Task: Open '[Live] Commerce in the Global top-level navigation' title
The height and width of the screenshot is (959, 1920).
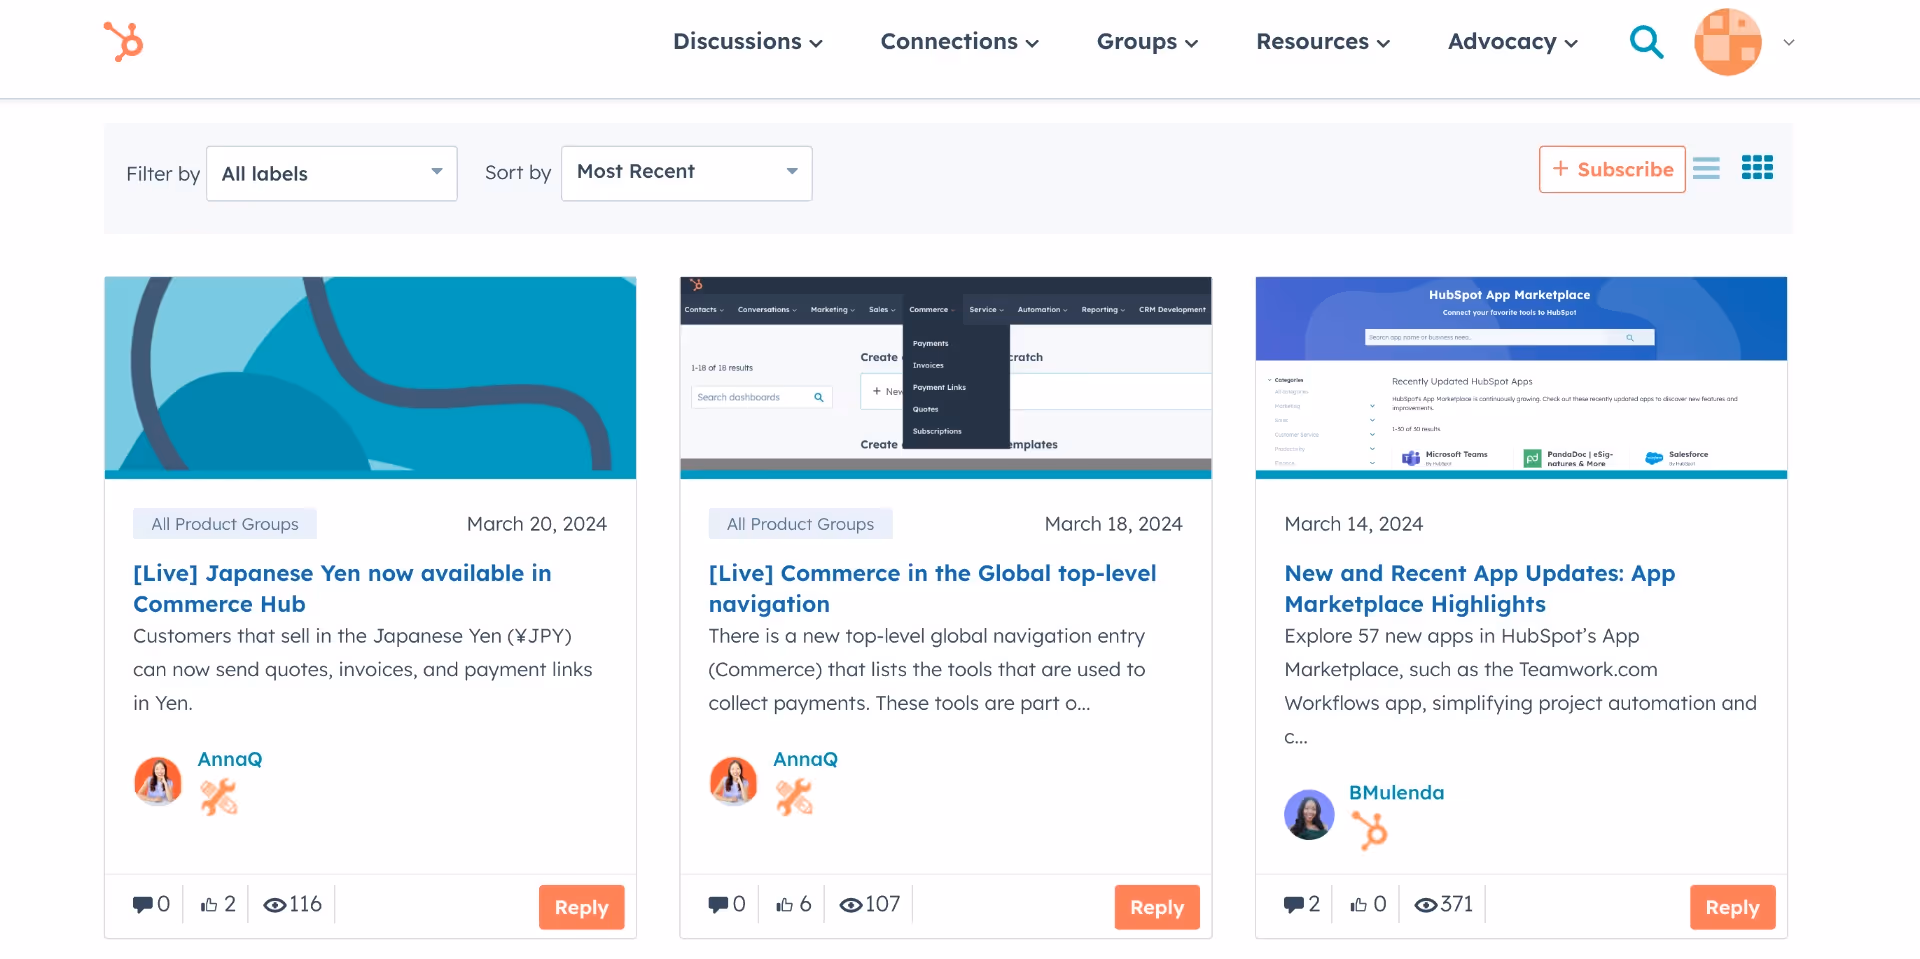Action: point(932,588)
